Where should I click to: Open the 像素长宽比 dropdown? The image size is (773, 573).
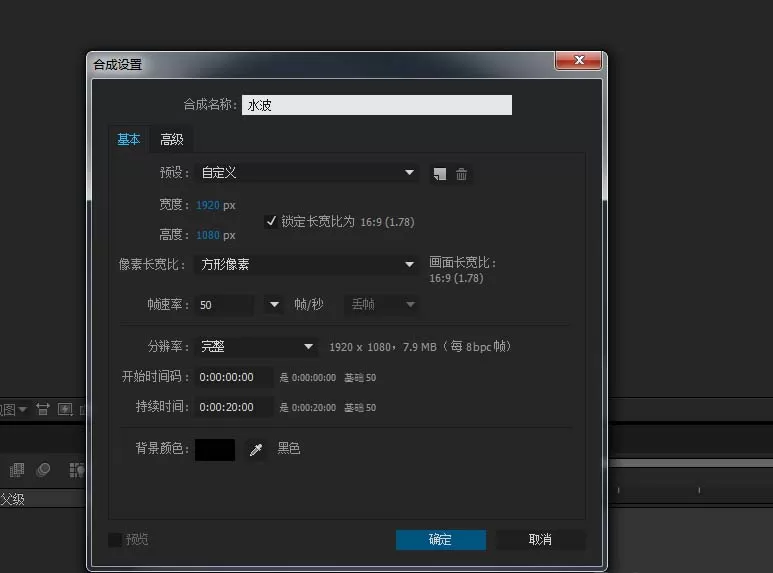tap(307, 264)
